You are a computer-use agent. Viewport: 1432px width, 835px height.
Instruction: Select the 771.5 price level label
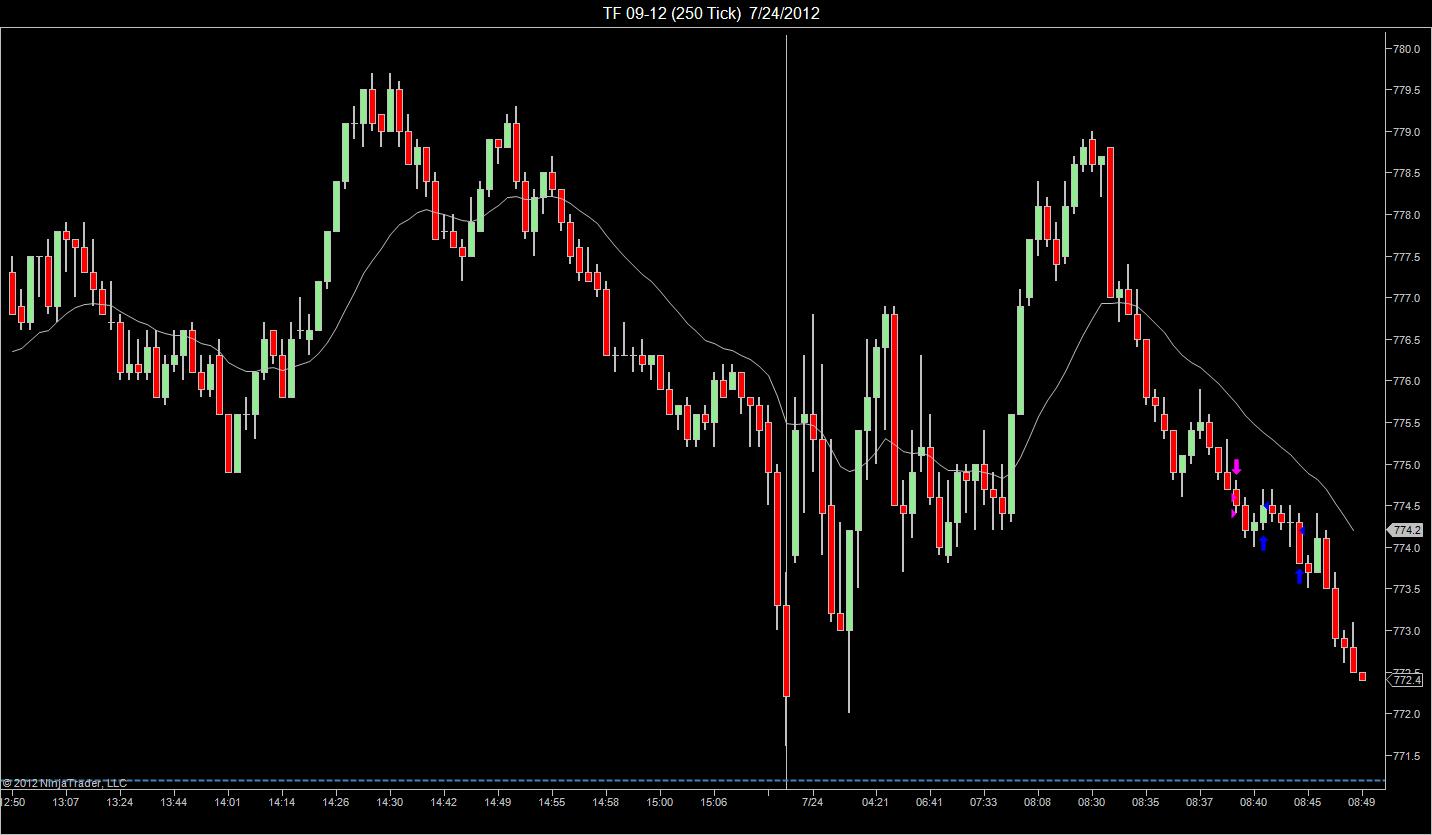tap(1407, 756)
